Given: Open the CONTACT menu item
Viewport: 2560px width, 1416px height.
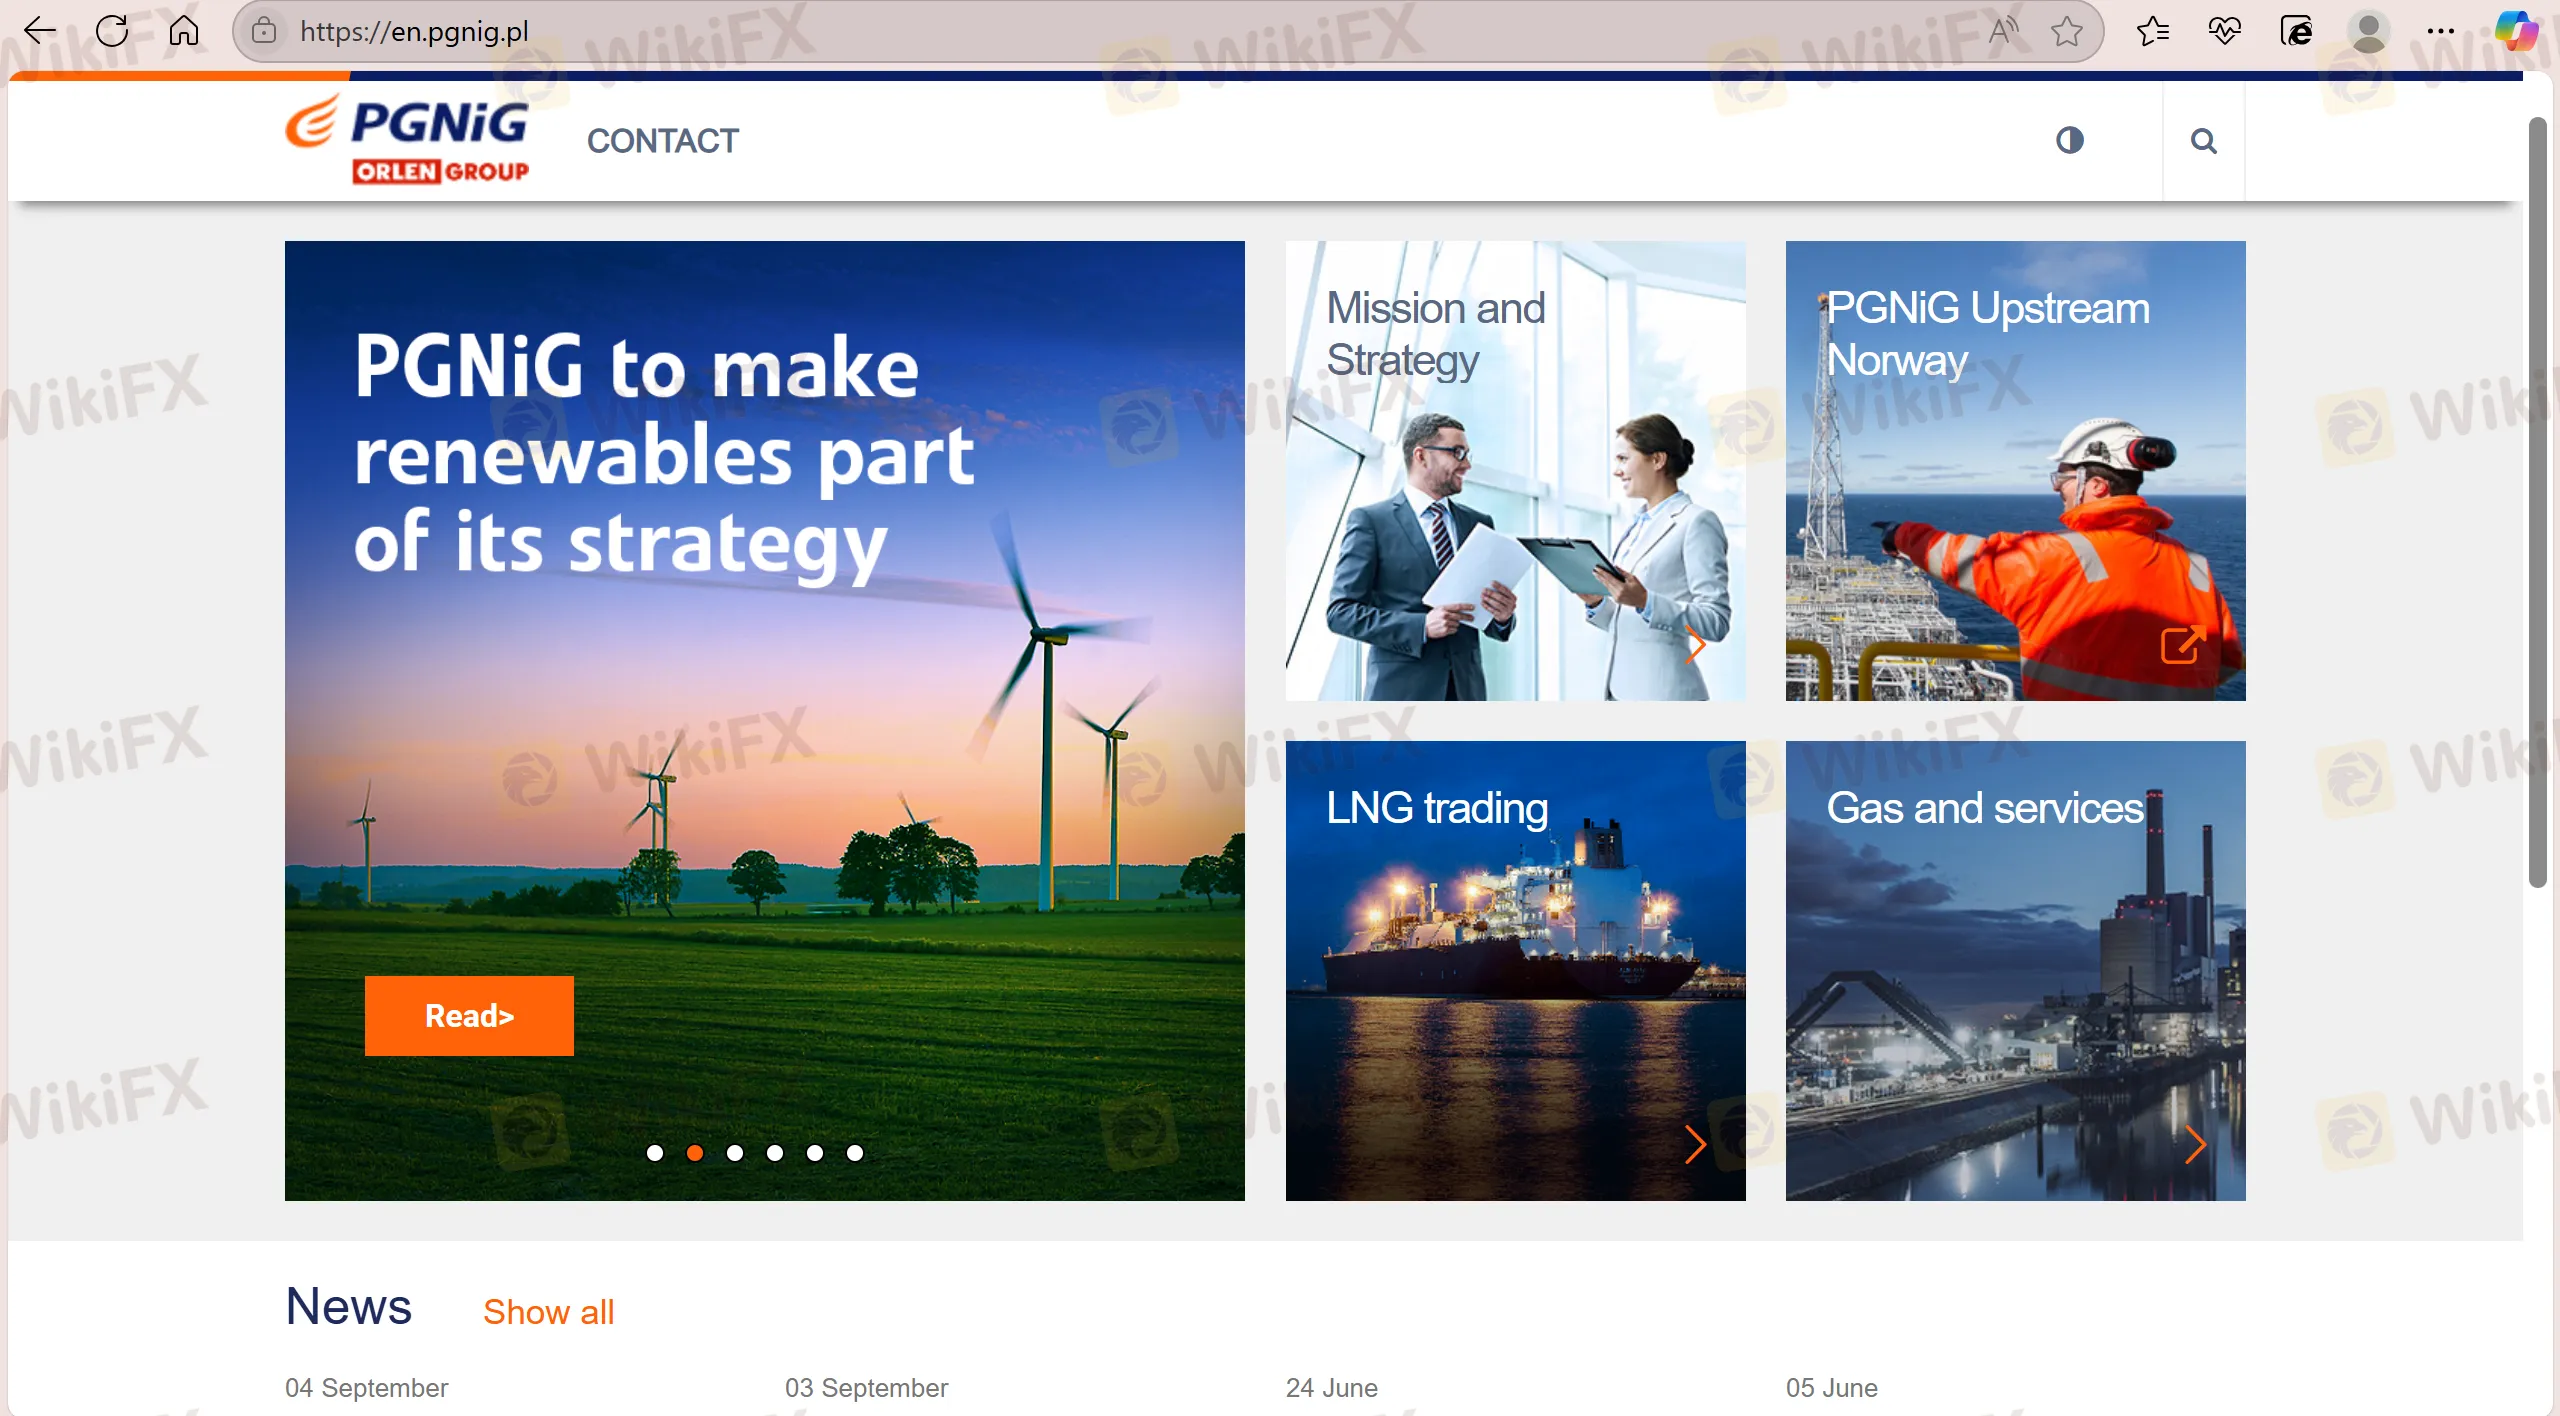Looking at the screenshot, I should point(663,140).
